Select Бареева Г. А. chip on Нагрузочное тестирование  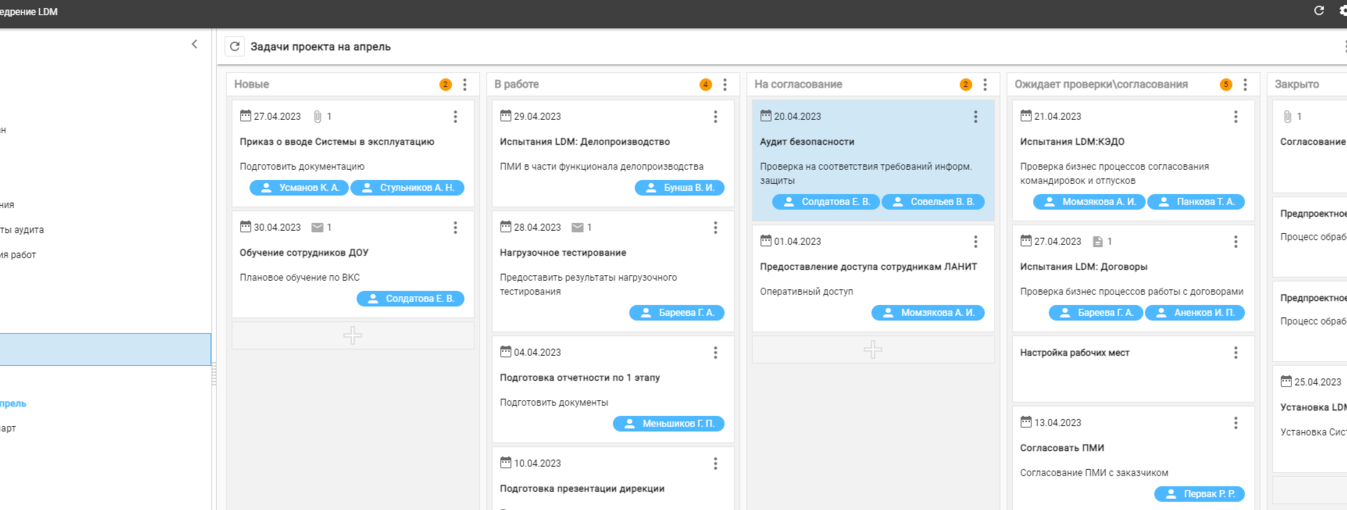tap(677, 313)
